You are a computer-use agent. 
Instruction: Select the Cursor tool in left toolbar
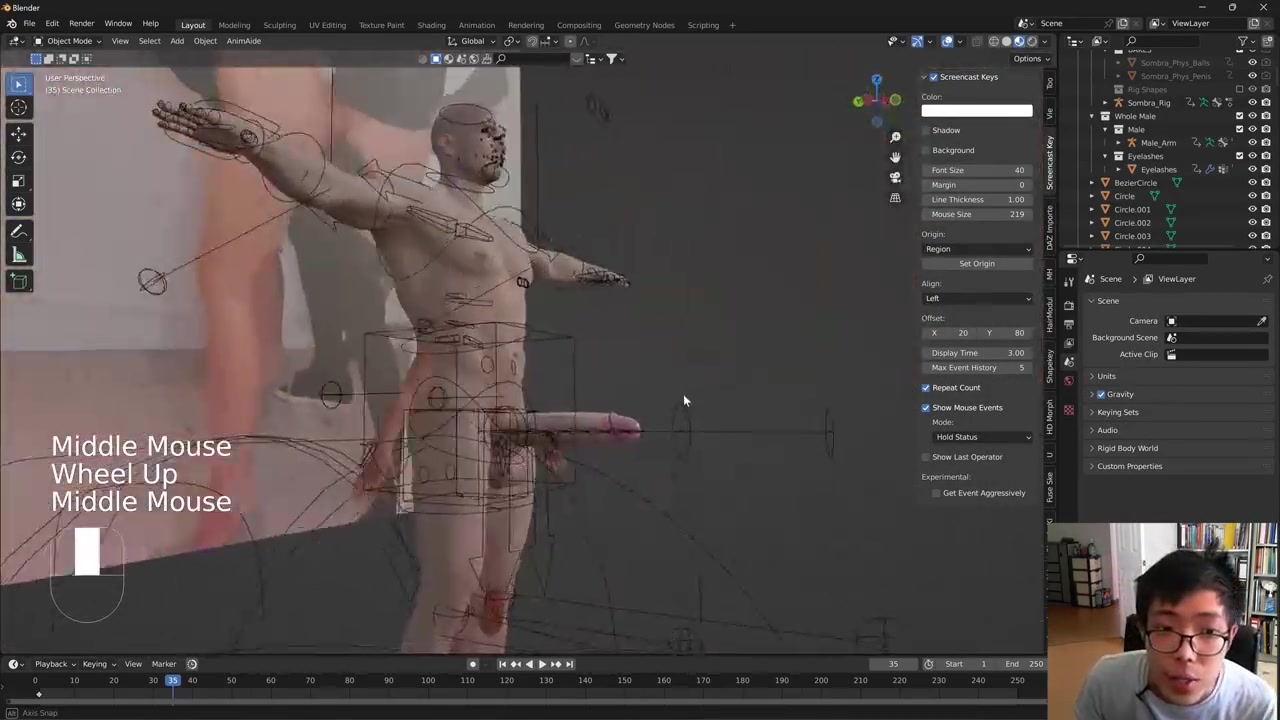[19, 108]
